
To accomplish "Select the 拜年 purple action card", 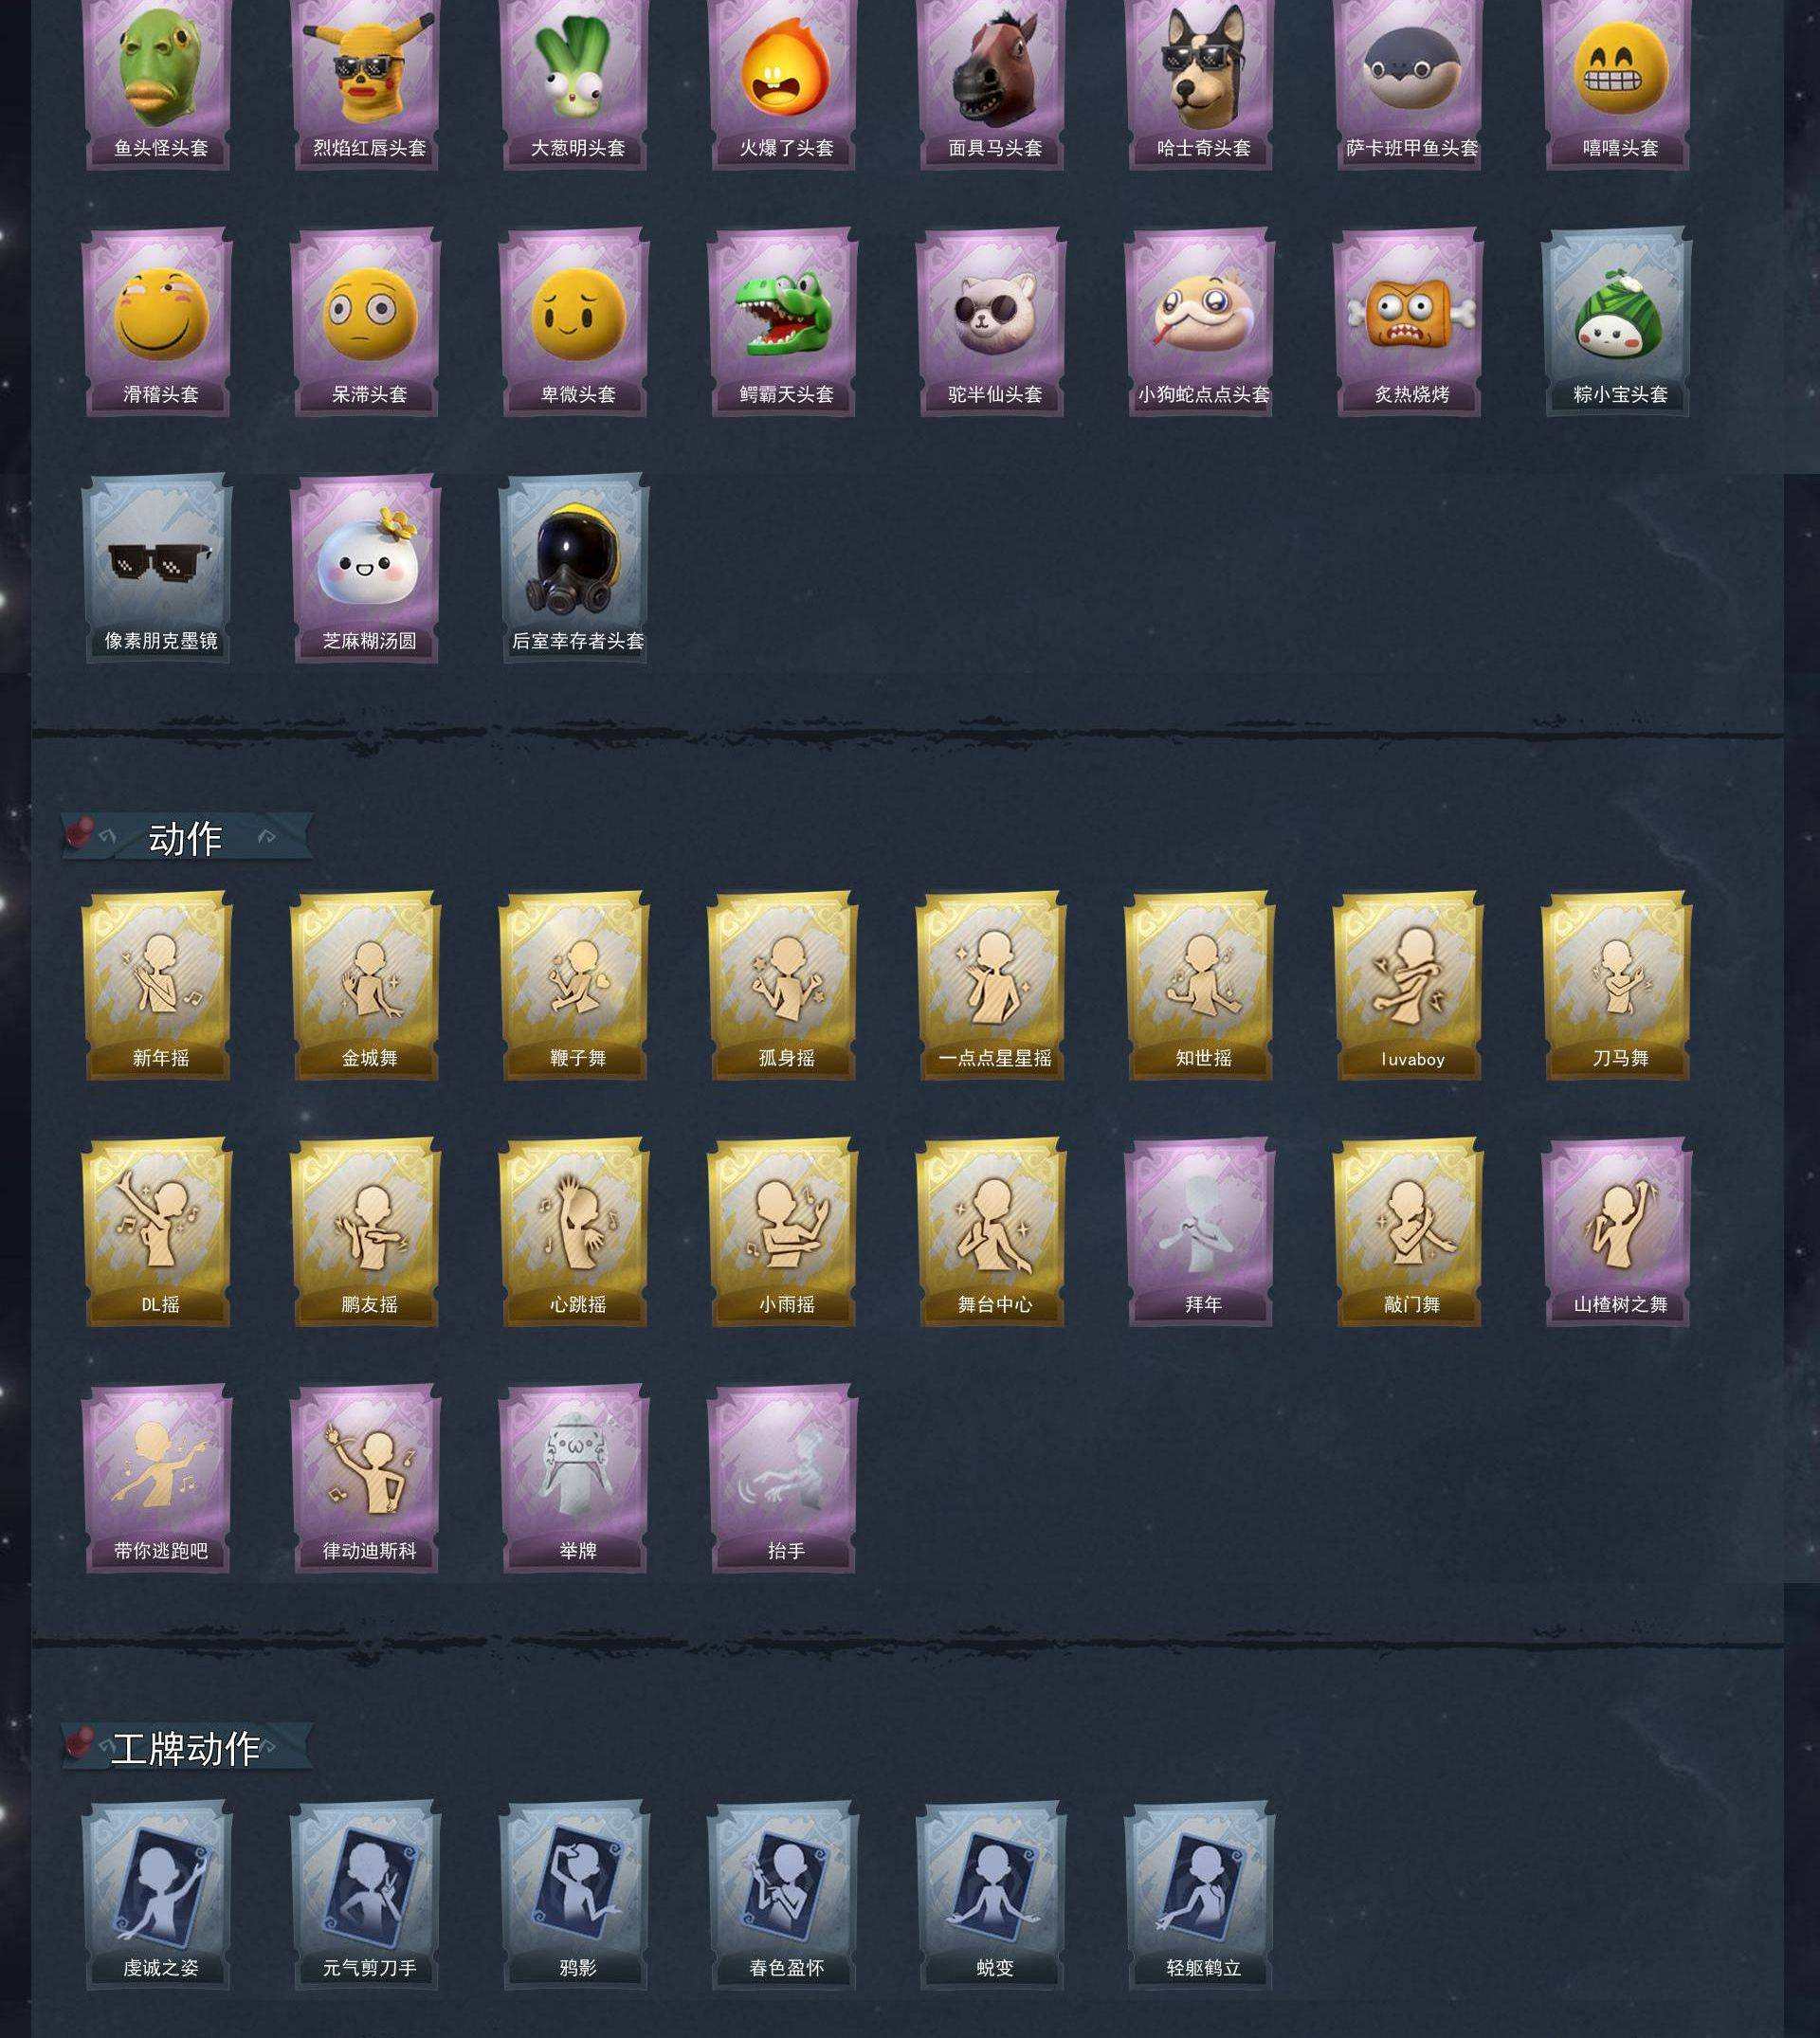I will pos(1200,1232).
